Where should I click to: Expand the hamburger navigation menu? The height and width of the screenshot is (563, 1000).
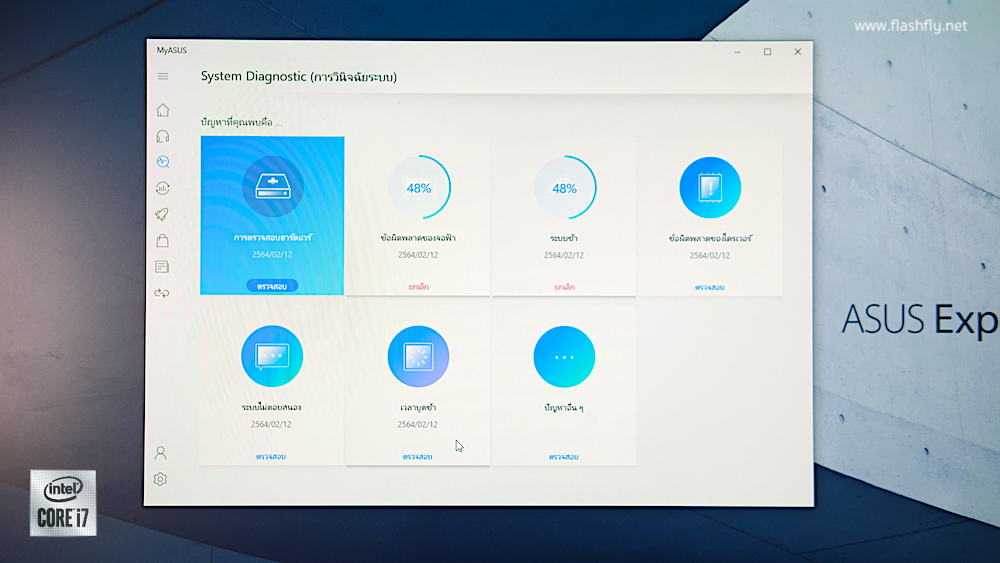163,77
